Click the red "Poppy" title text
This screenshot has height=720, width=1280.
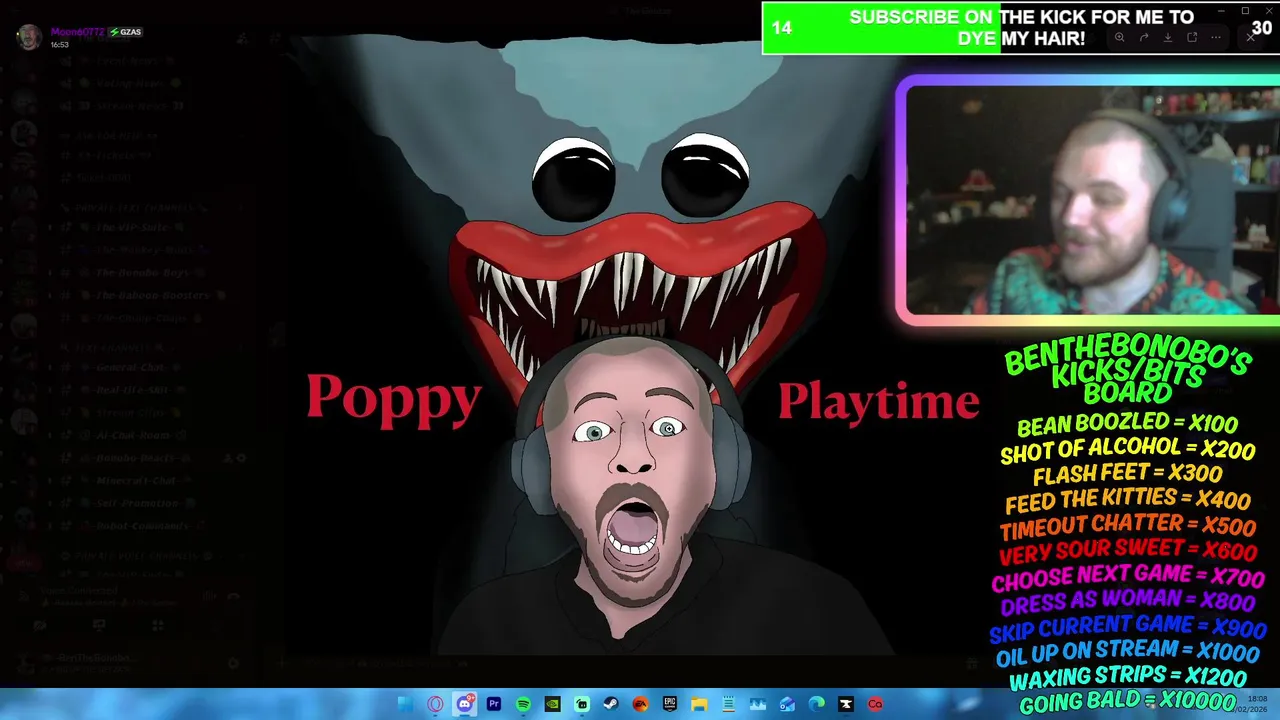click(x=394, y=398)
